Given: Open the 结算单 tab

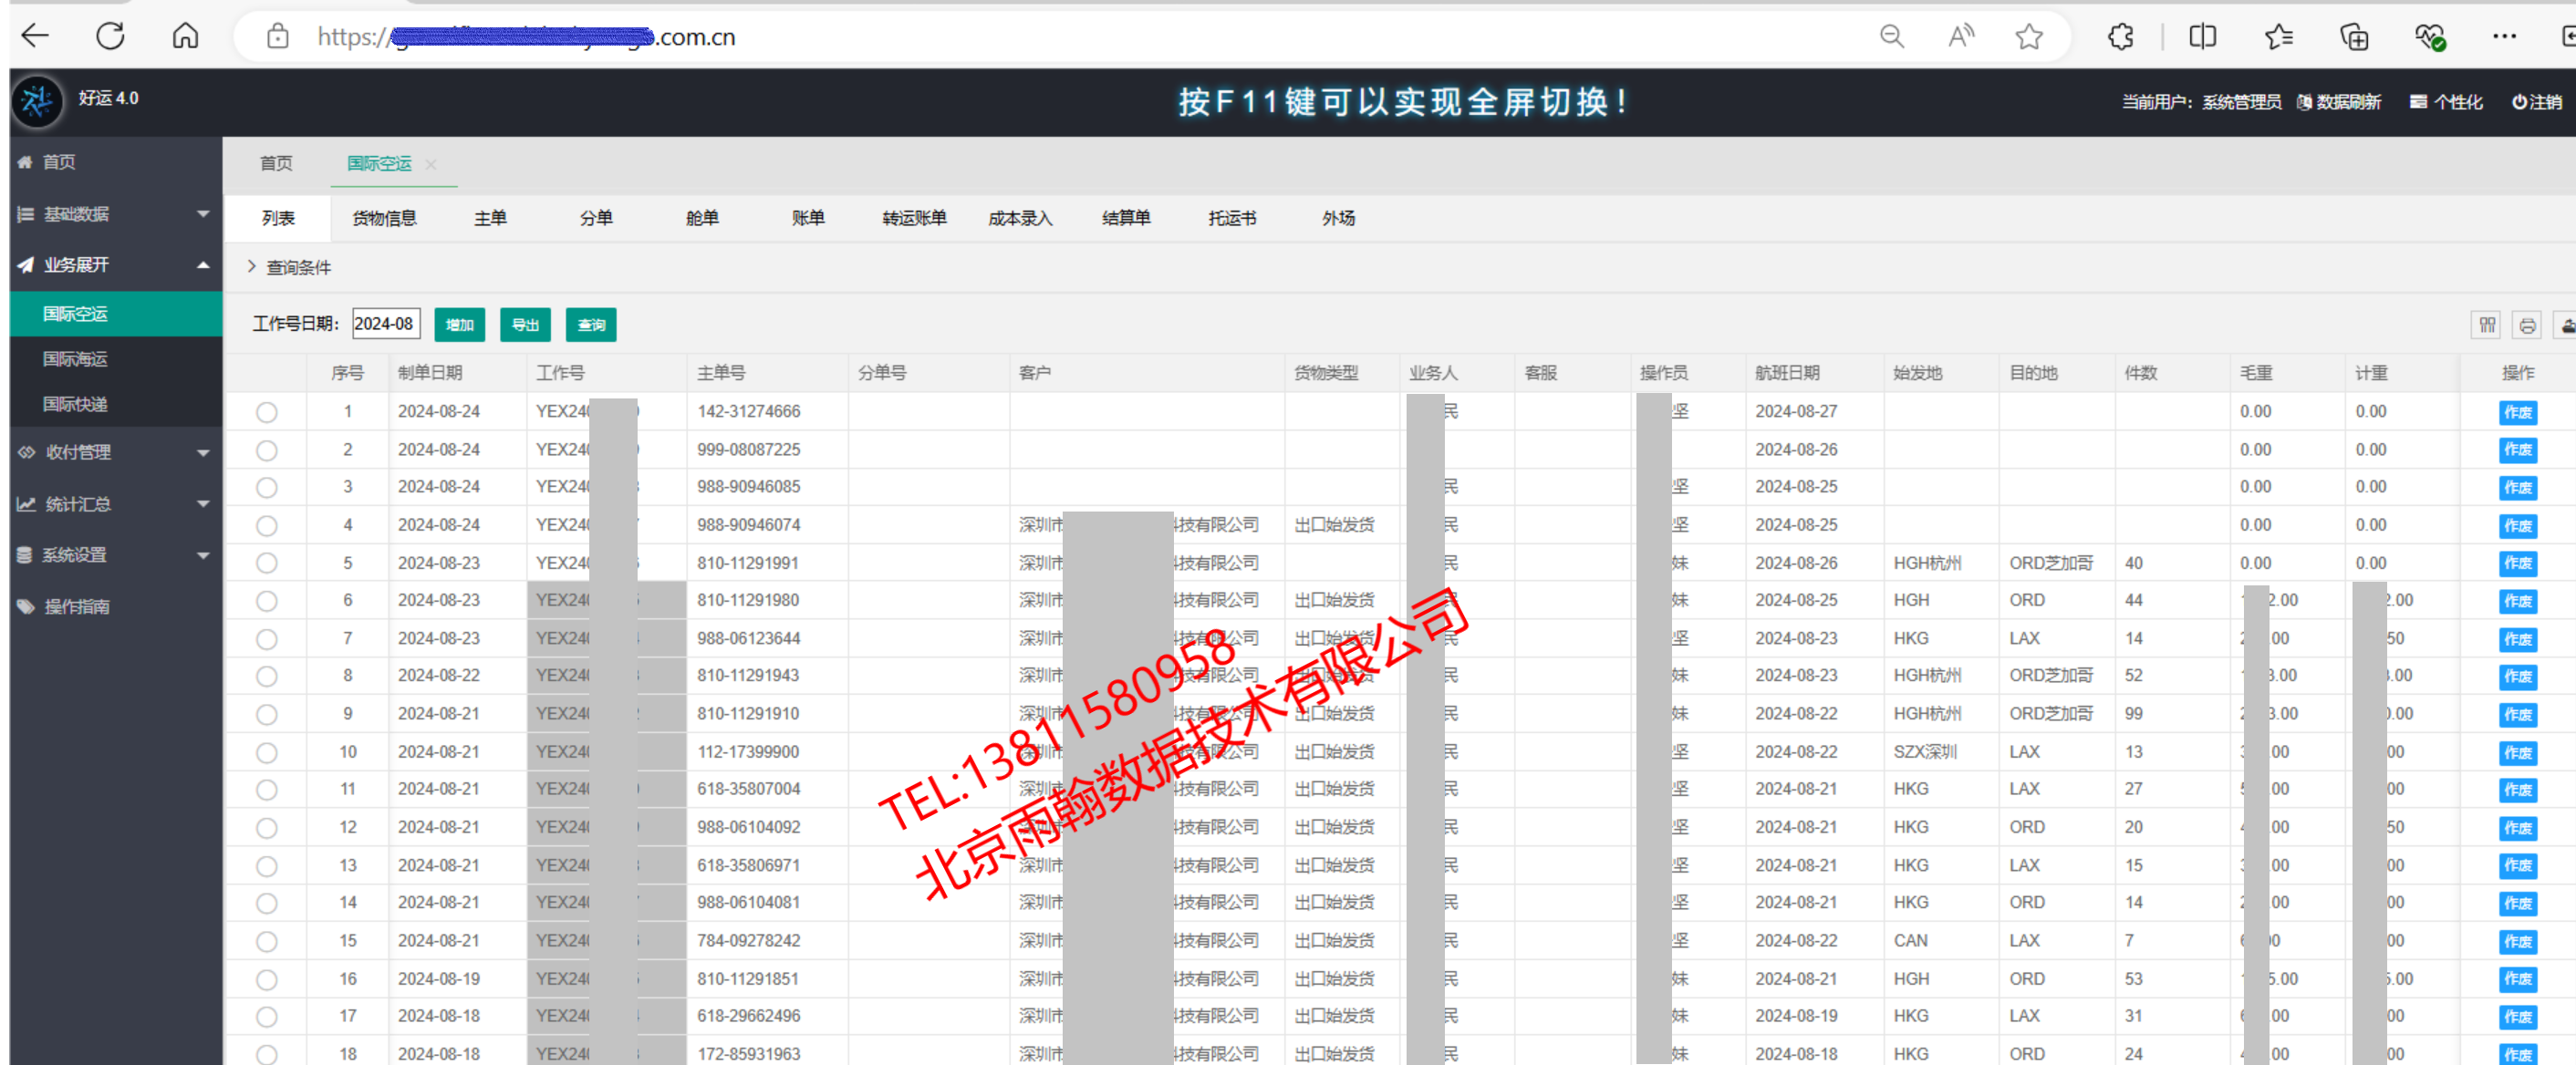Looking at the screenshot, I should 1126,218.
